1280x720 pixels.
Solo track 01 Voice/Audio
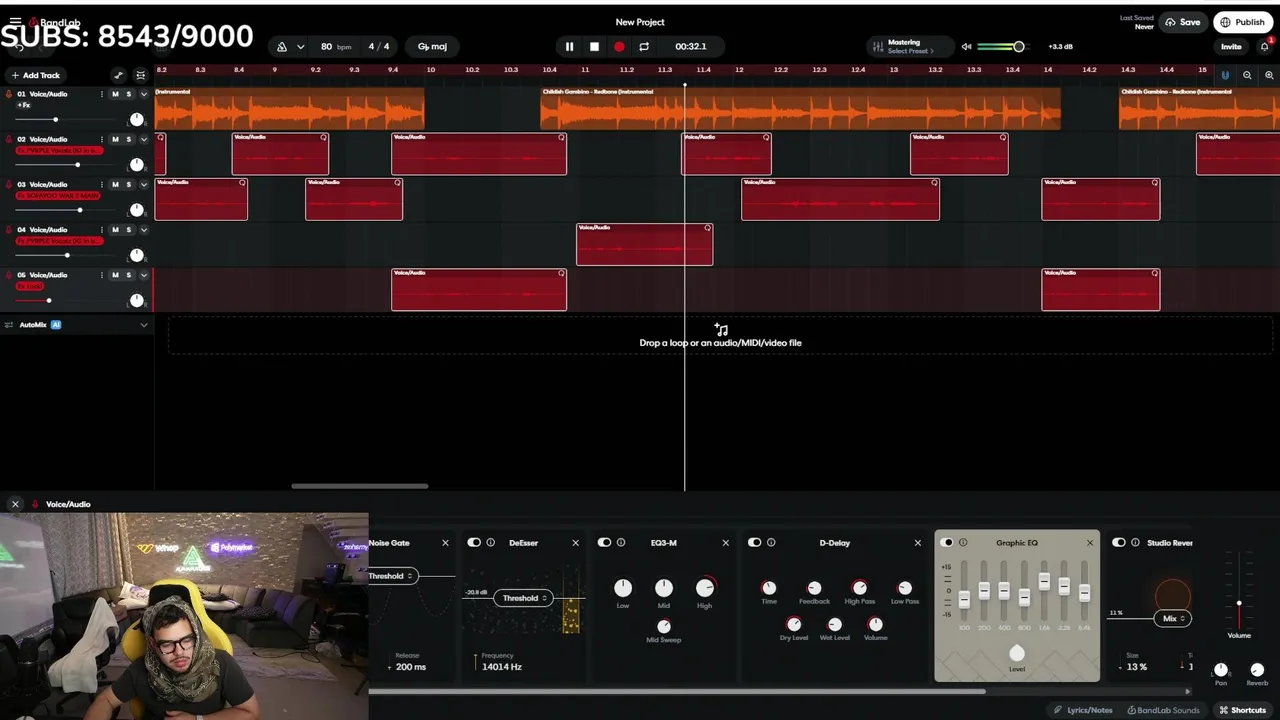tap(128, 94)
